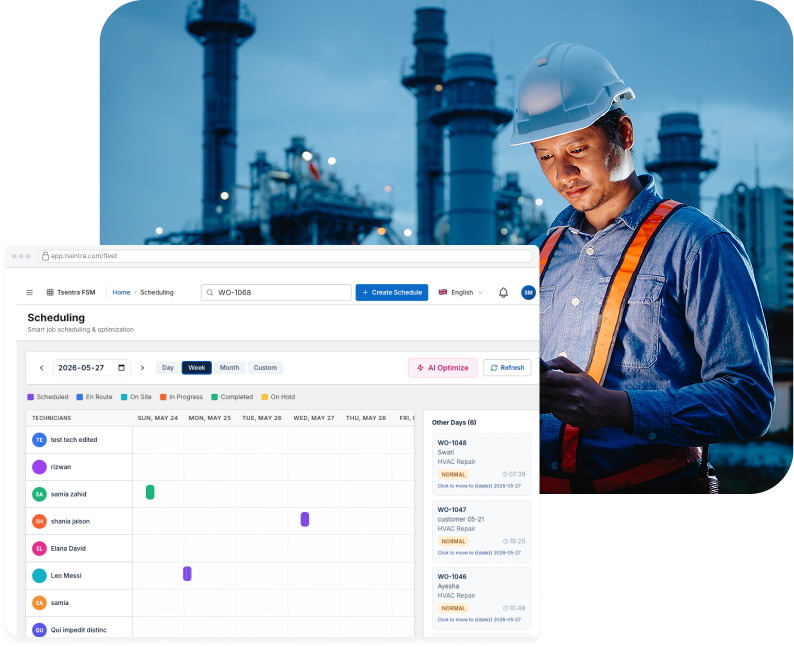Focus the WO-1068 search field
The height and width of the screenshot is (647, 794).
pos(276,292)
